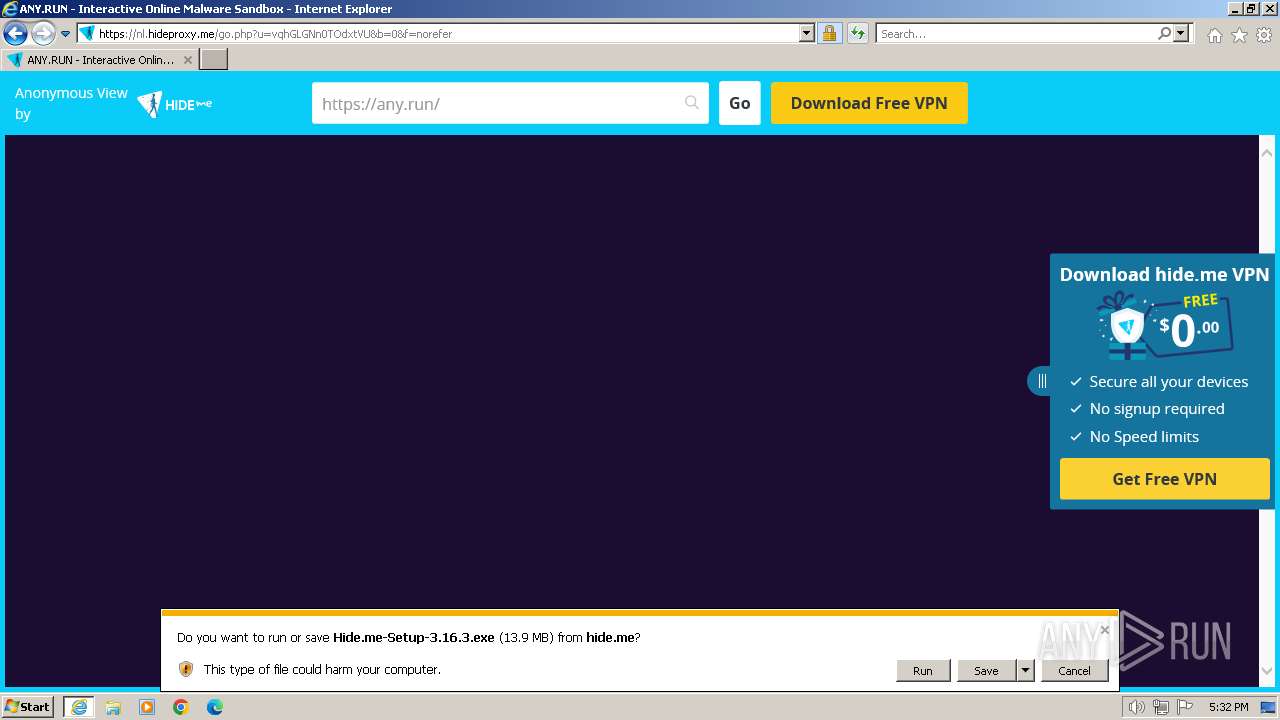Screen dimensions: 1280x720
Task: Click the proxy URL input showing https://any.run/
Action: point(510,103)
